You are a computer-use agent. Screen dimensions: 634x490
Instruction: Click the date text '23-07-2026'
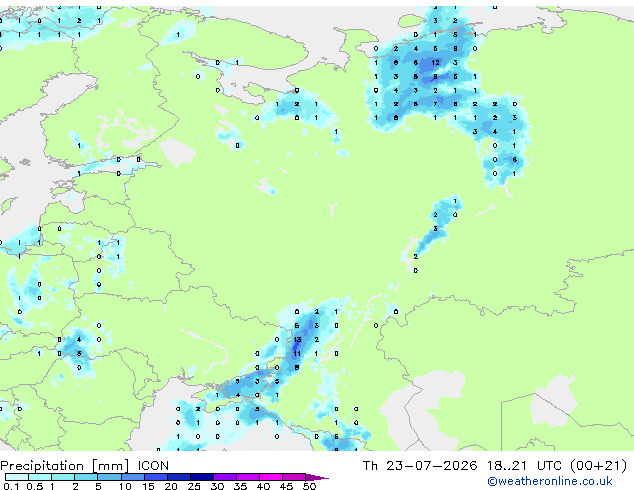click(x=431, y=466)
